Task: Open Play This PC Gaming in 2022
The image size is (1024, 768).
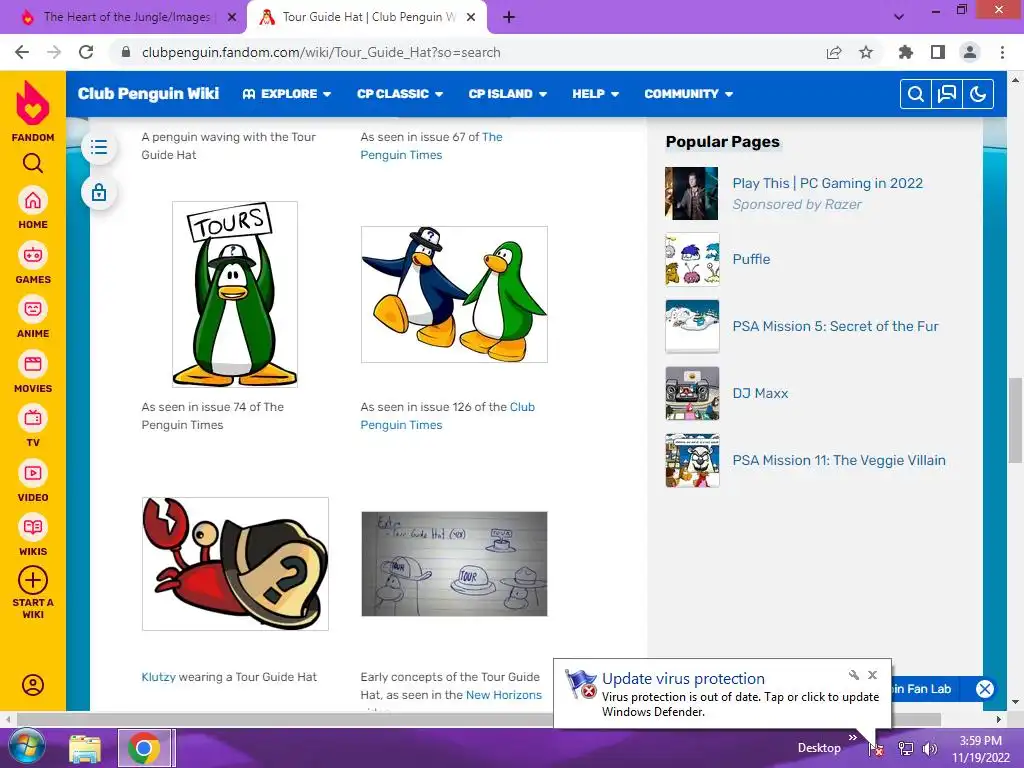Action: pos(827,184)
